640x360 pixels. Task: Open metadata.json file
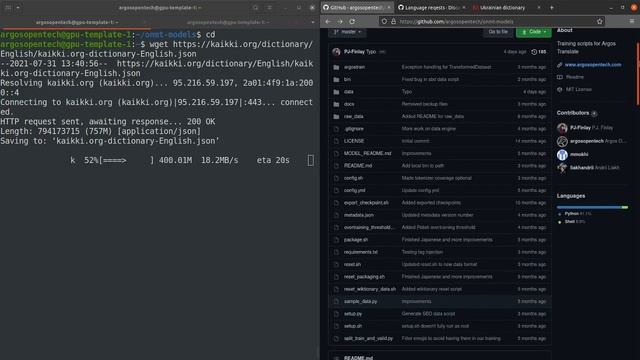[x=358, y=215]
